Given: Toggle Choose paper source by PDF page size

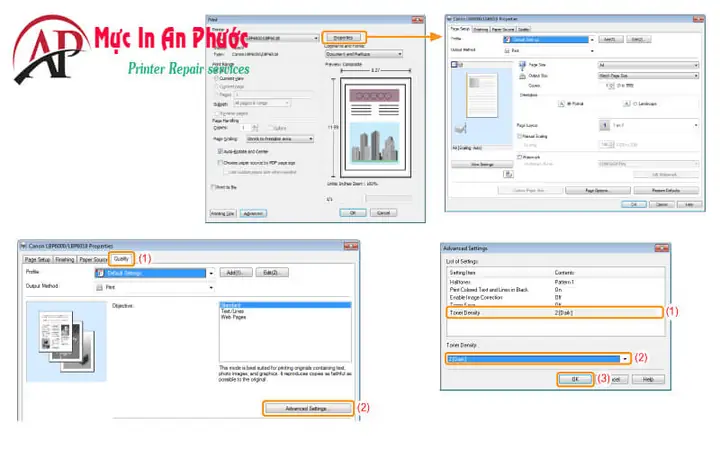Looking at the screenshot, I should click(x=220, y=163).
